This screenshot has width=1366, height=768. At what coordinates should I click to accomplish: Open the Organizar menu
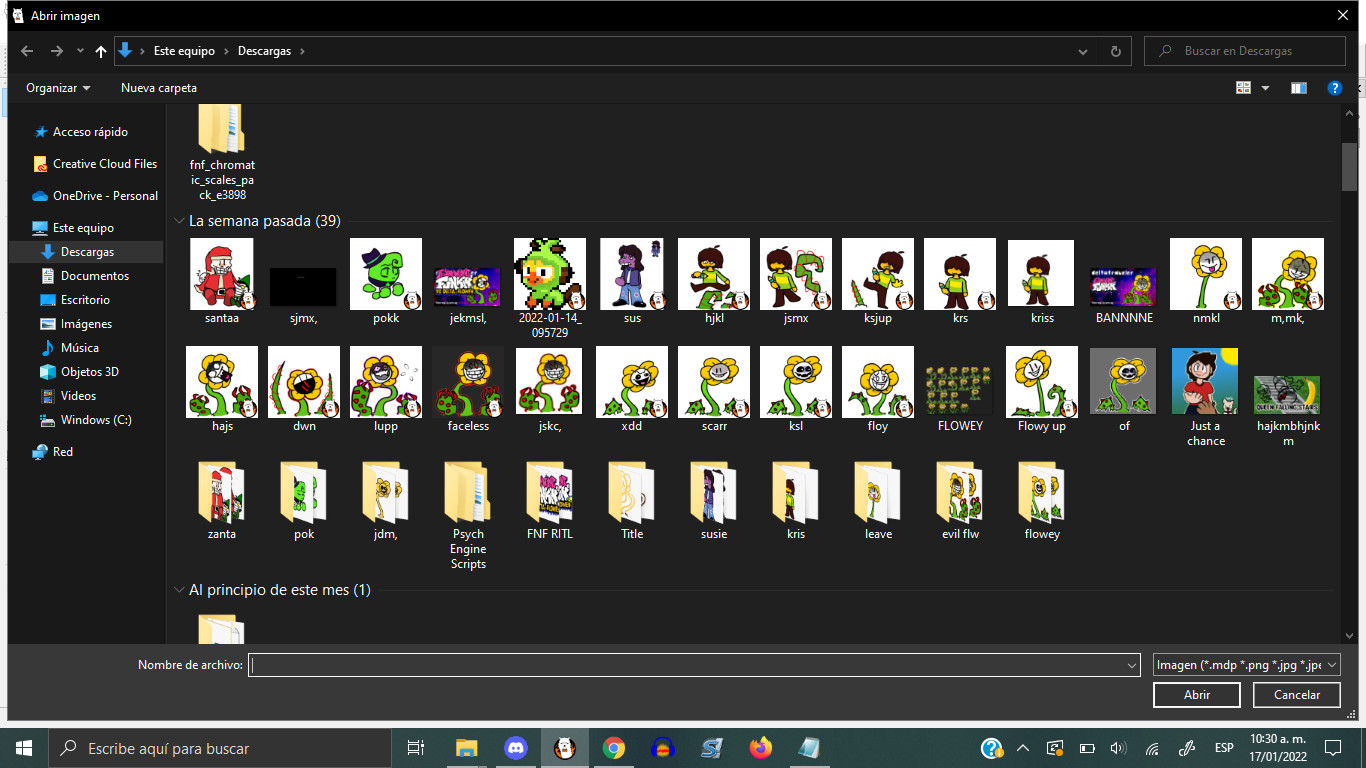coord(58,88)
